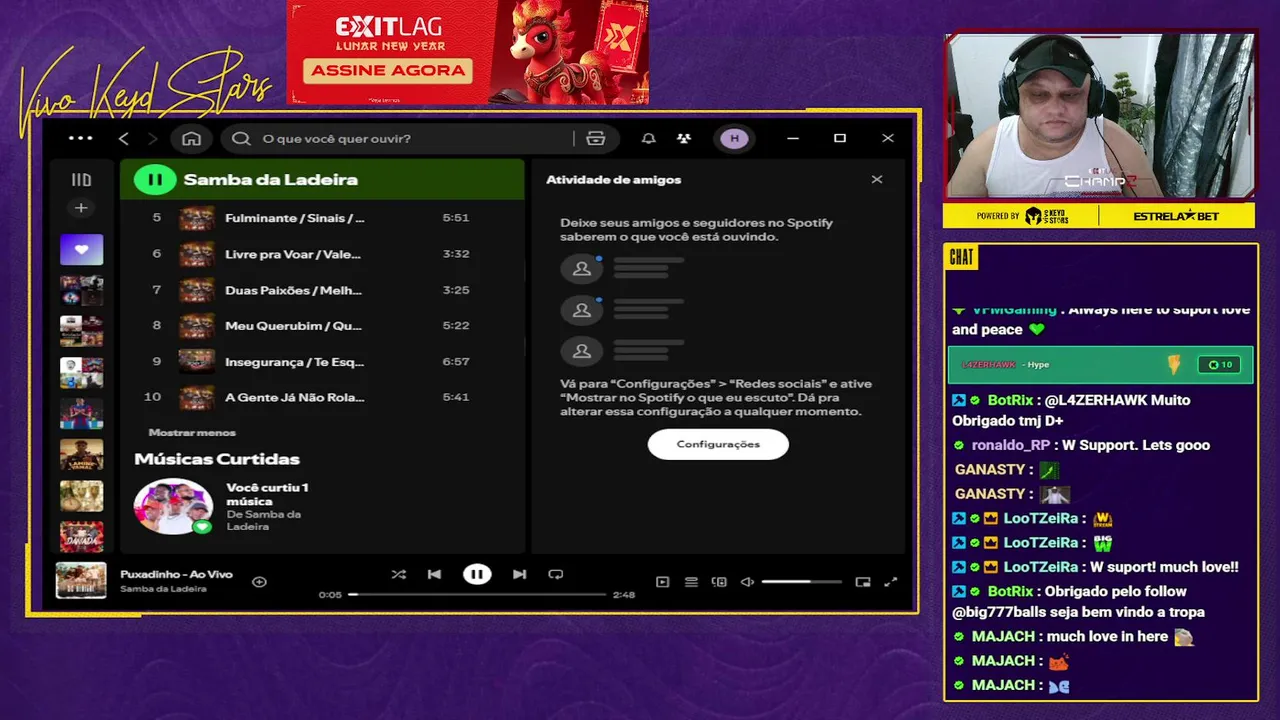Go forward with the right arrow
Screen dimensions: 1280x720
(x=153, y=138)
